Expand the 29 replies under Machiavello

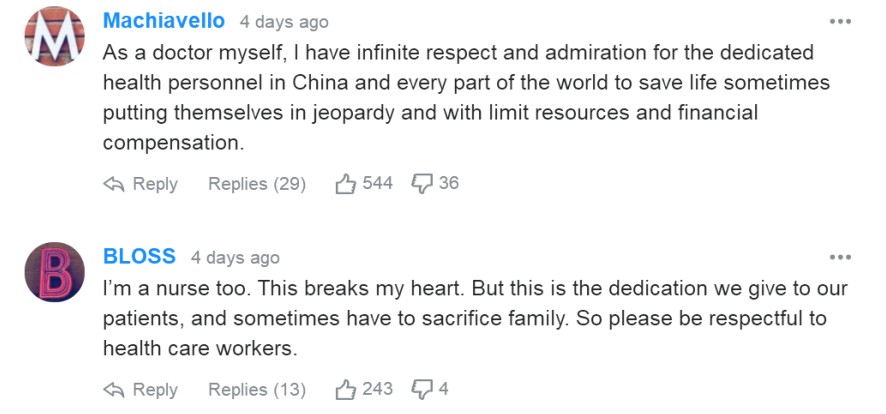point(256,184)
